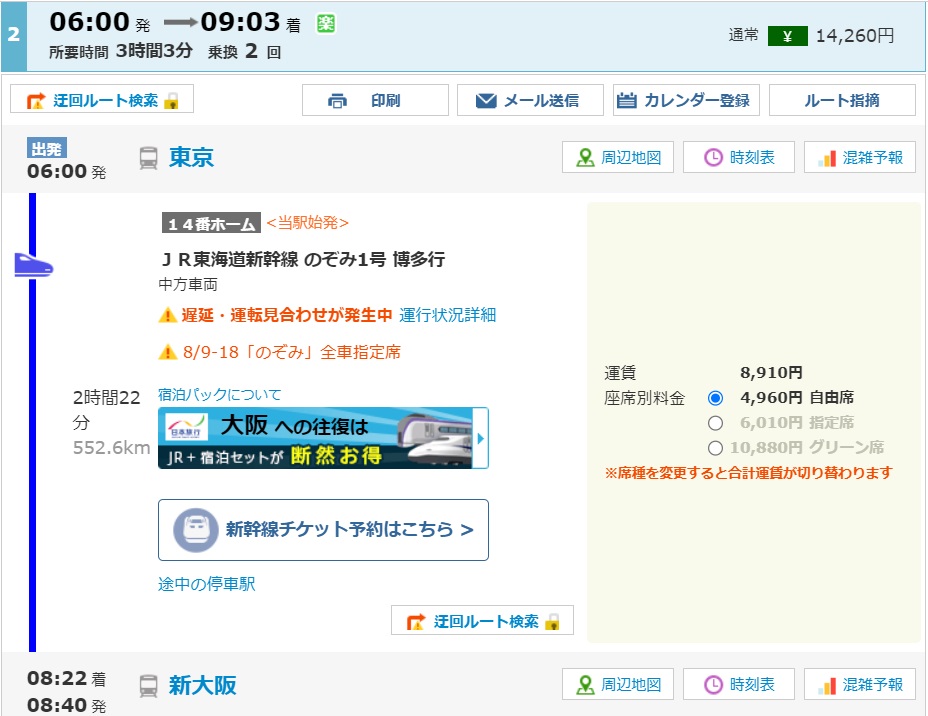Click bar chart icon in 新大阪 混雑予報
Viewport: 928px width, 716px height.
coord(827,686)
